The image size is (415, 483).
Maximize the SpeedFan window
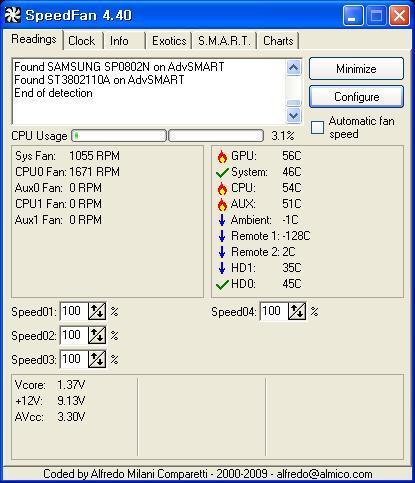pyautogui.click(x=376, y=16)
